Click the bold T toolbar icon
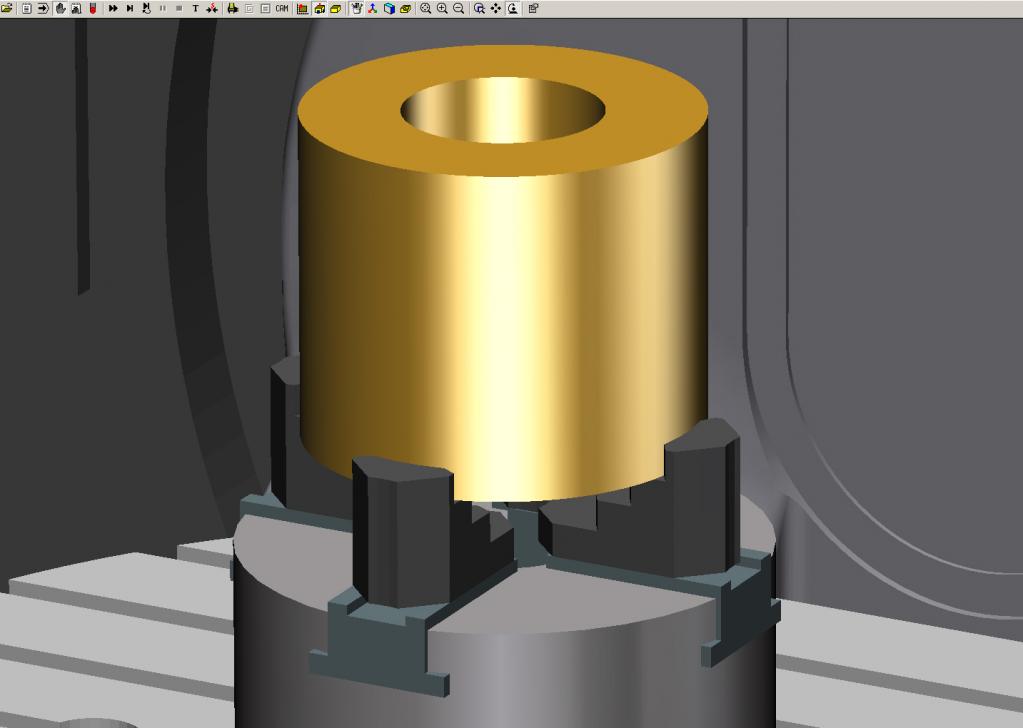The image size is (1023, 728). (x=196, y=8)
